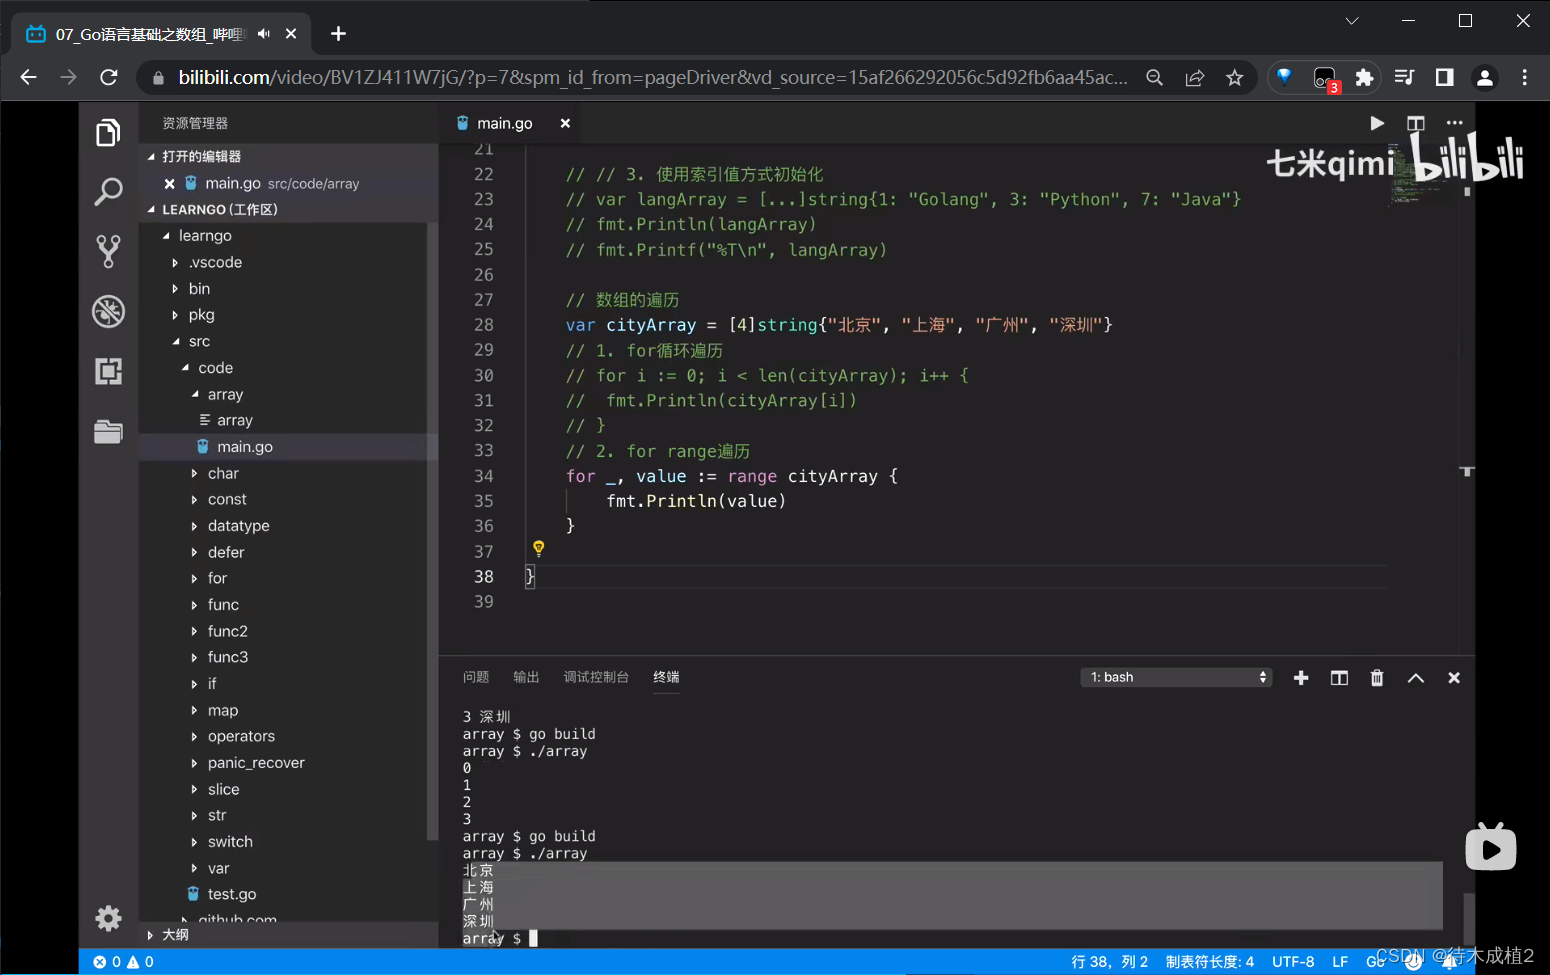Kill terminal with trash icon
The width and height of the screenshot is (1550, 975).
[1377, 678]
